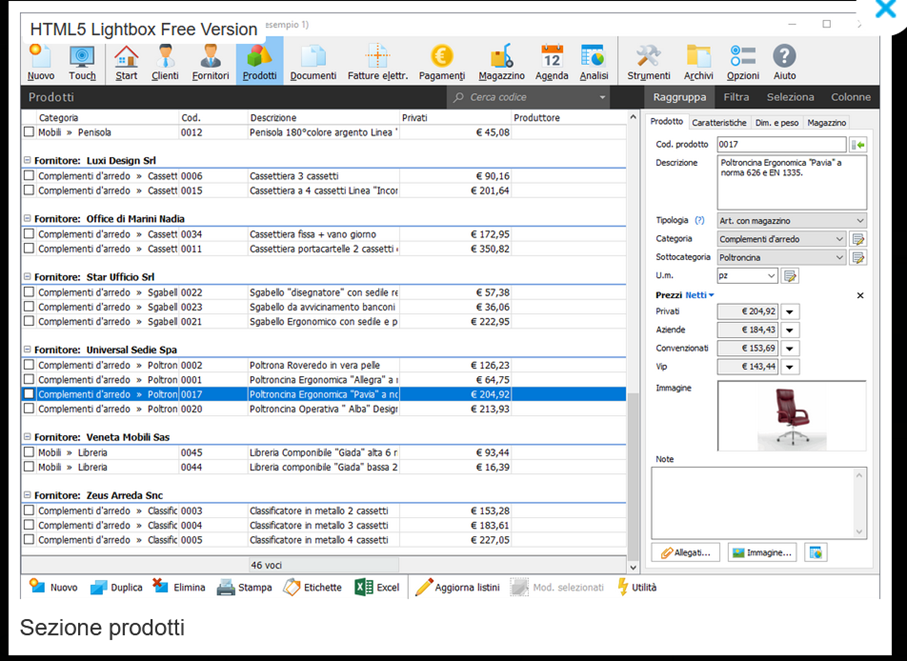Select checkbox for Libreria Componibile Giada alta
The width and height of the screenshot is (907, 661).
click(x=29, y=452)
